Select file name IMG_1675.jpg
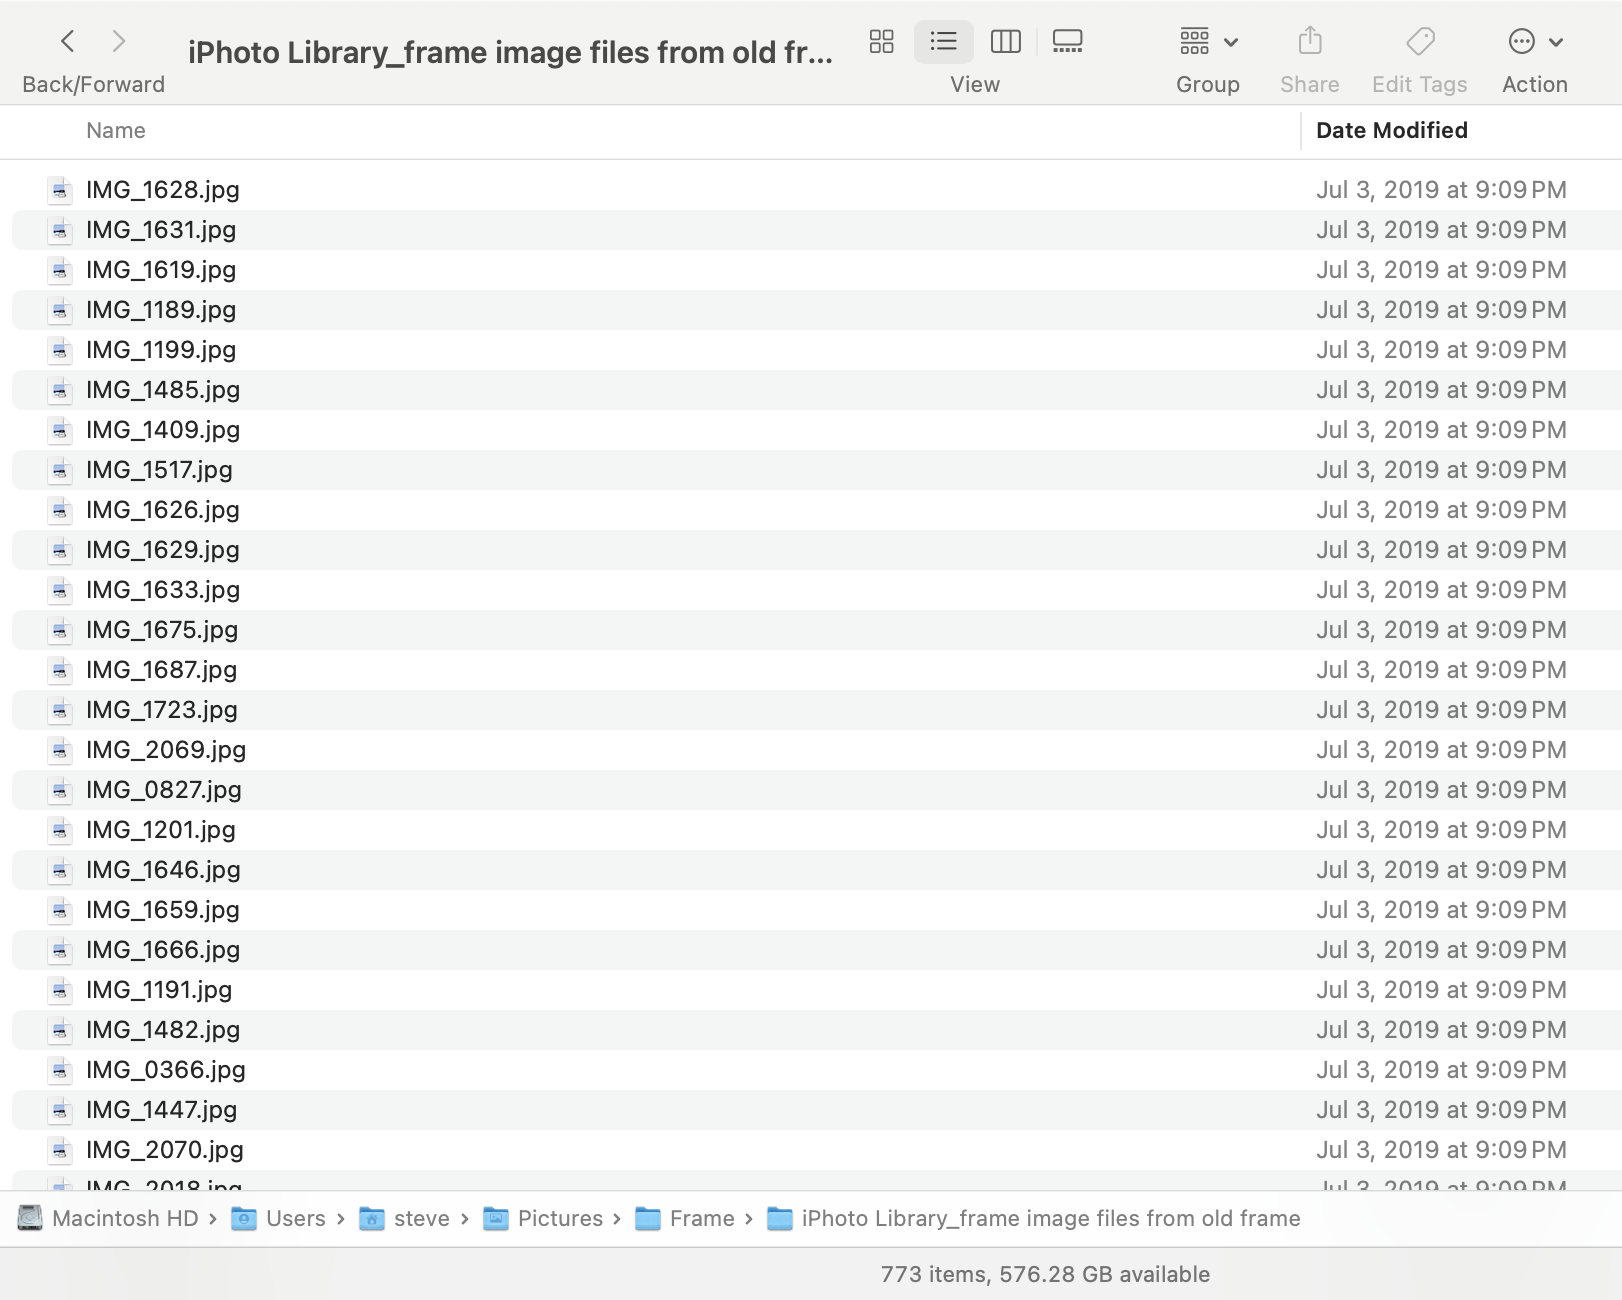The height and width of the screenshot is (1300, 1622). [162, 630]
